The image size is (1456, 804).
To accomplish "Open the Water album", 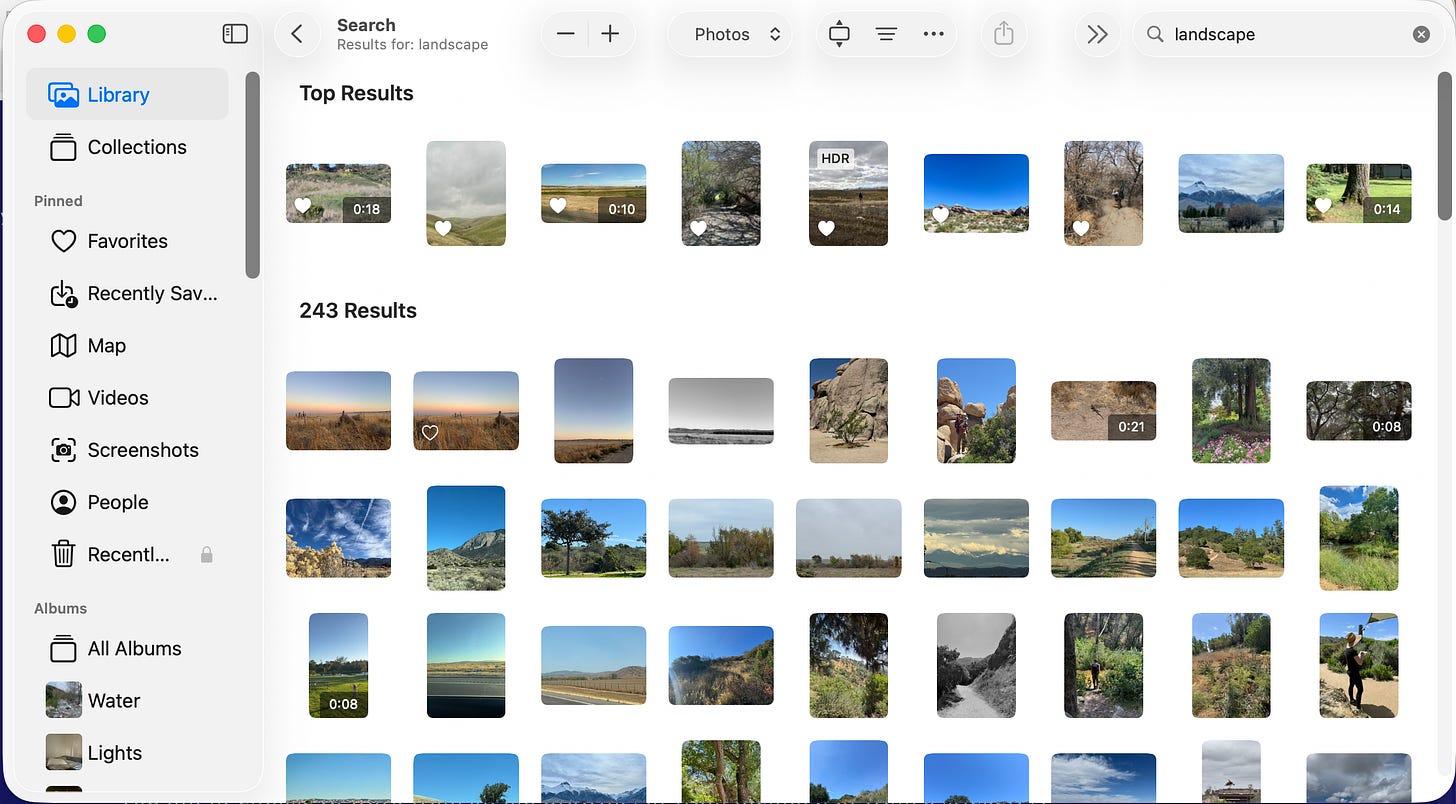I will [127, 700].
